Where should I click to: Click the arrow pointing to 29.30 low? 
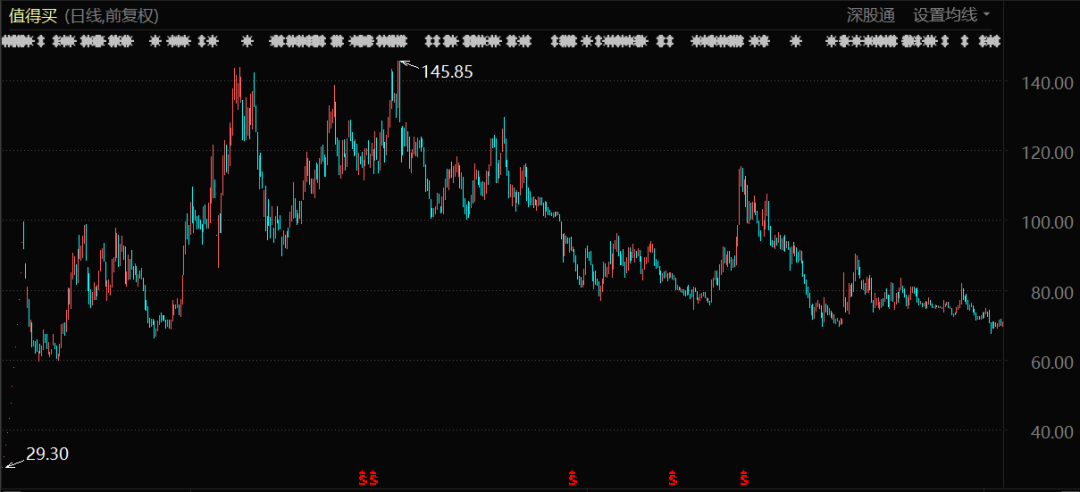(13, 462)
